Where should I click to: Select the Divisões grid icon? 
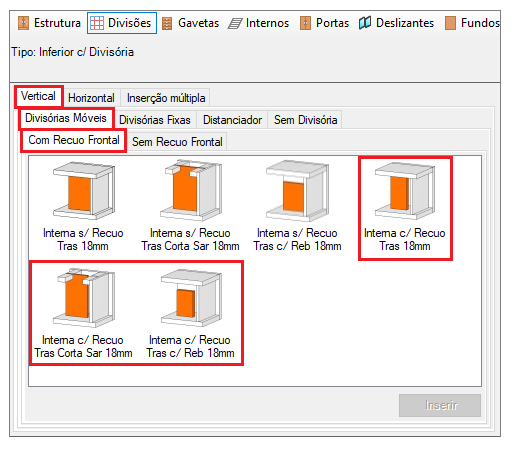[x=97, y=23]
